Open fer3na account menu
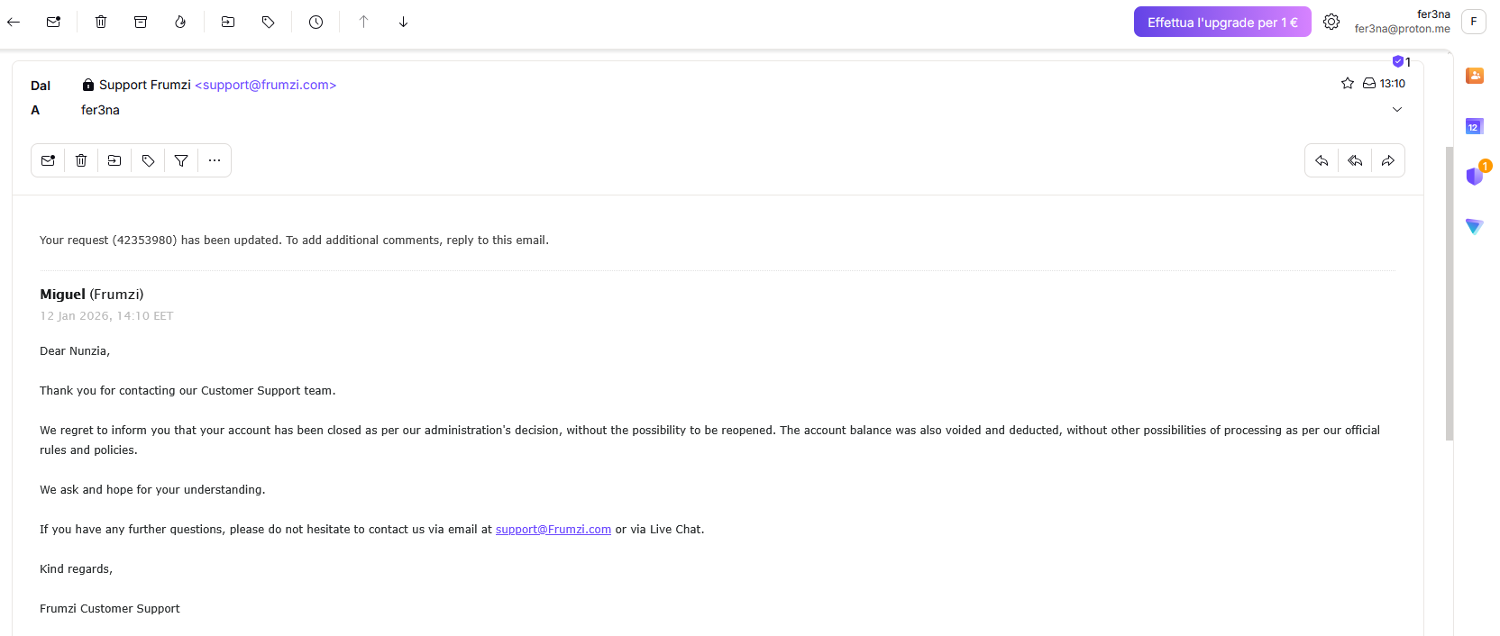The height and width of the screenshot is (636, 1500). pos(1472,21)
